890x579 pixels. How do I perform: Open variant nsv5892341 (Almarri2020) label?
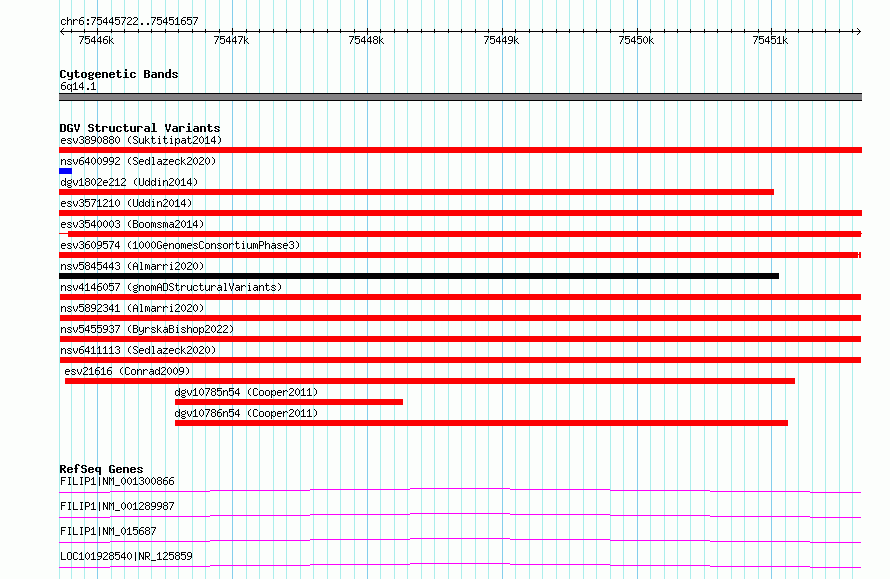(132, 308)
